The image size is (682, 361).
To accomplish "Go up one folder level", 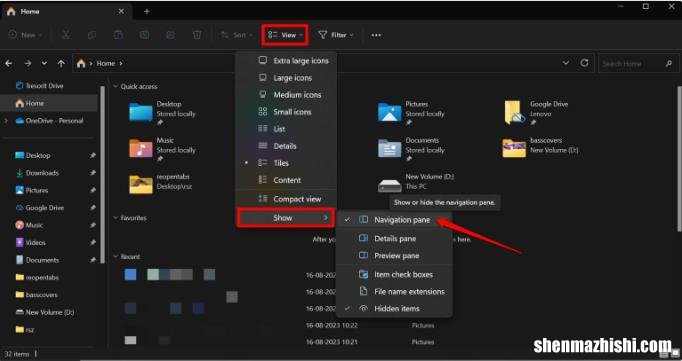I will [x=61, y=64].
